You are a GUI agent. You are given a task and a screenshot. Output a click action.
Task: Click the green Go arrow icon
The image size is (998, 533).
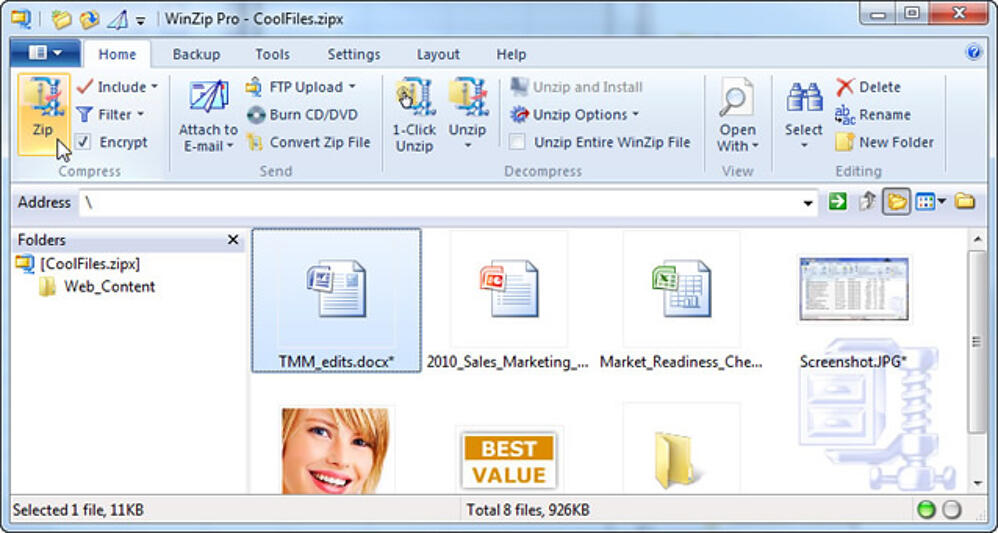pyautogui.click(x=838, y=202)
